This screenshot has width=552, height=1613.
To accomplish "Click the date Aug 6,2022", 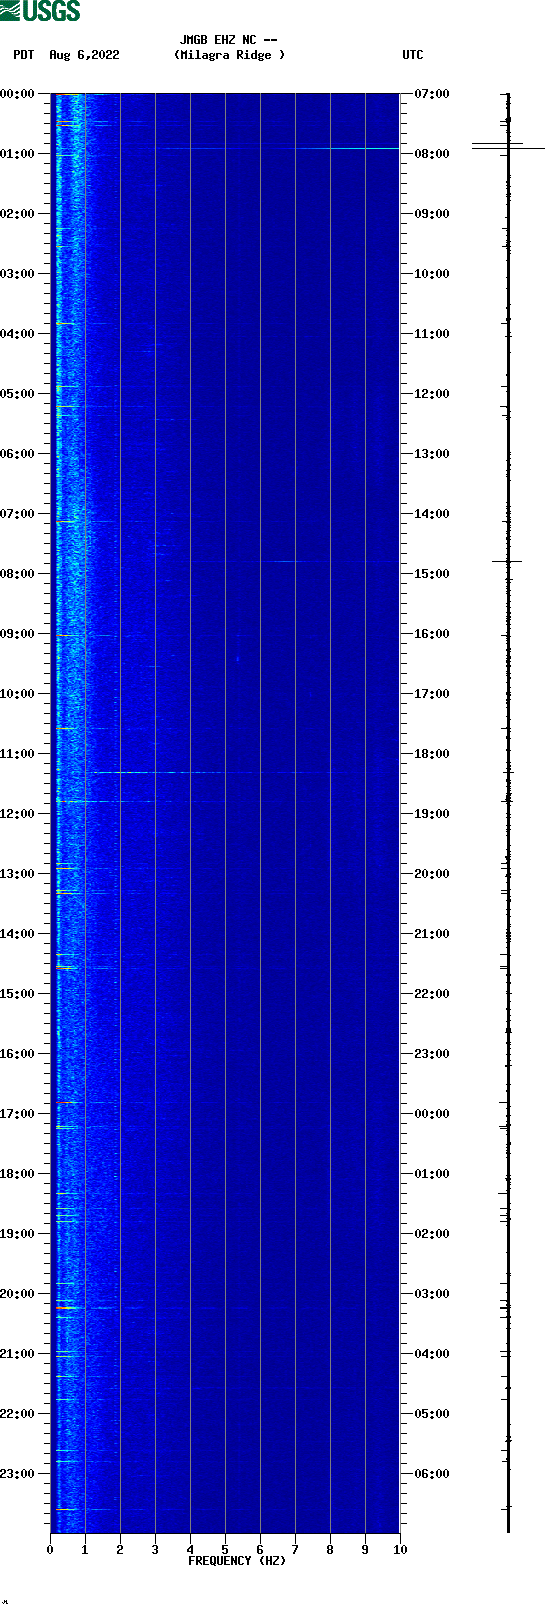I will point(84,55).
